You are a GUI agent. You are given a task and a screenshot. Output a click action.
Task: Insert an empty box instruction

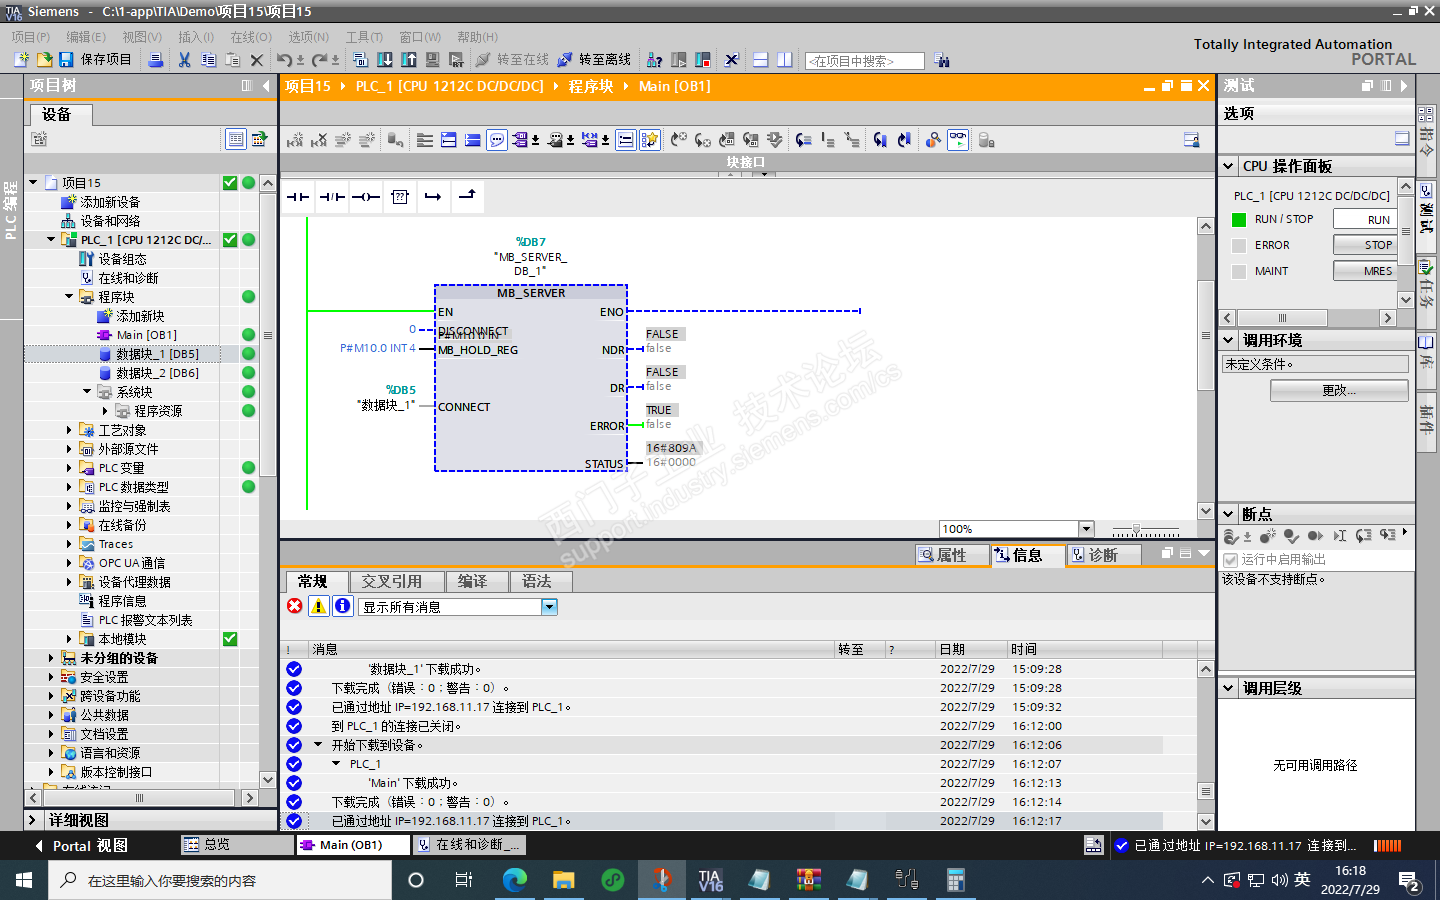400,197
